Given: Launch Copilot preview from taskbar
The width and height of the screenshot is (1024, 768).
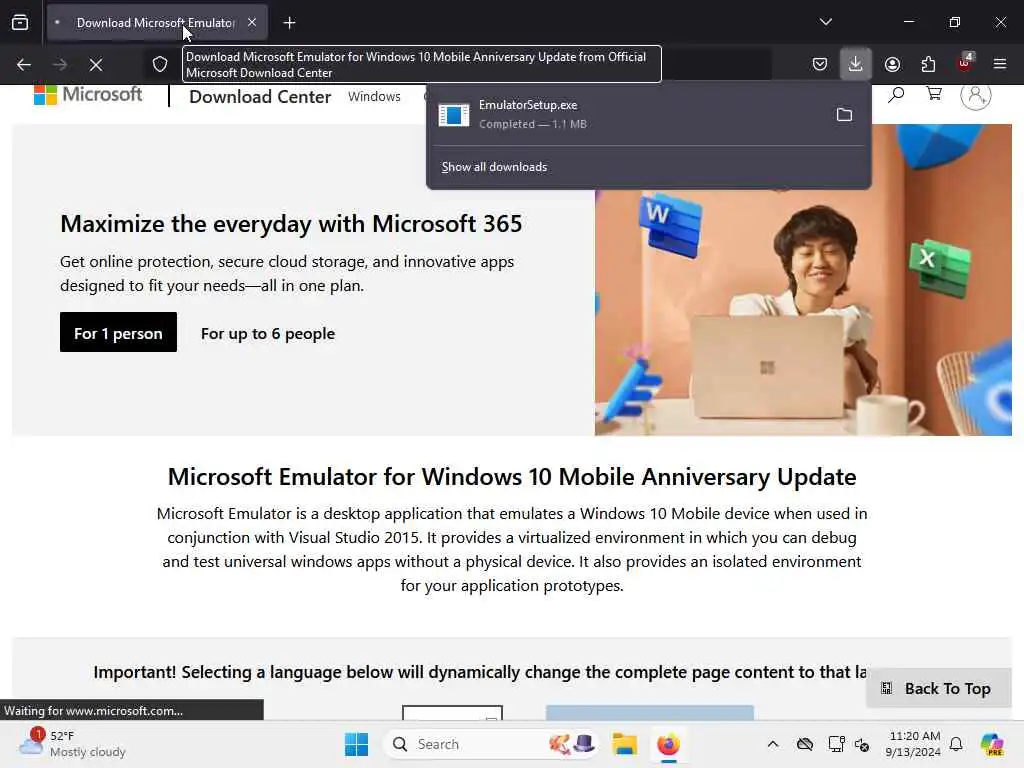Looking at the screenshot, I should 993,744.
